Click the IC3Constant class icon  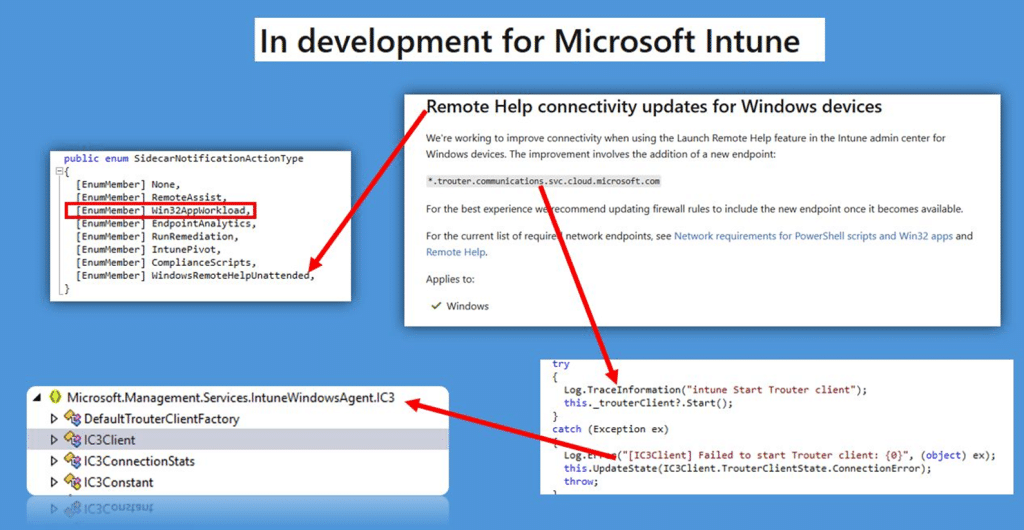point(73,482)
